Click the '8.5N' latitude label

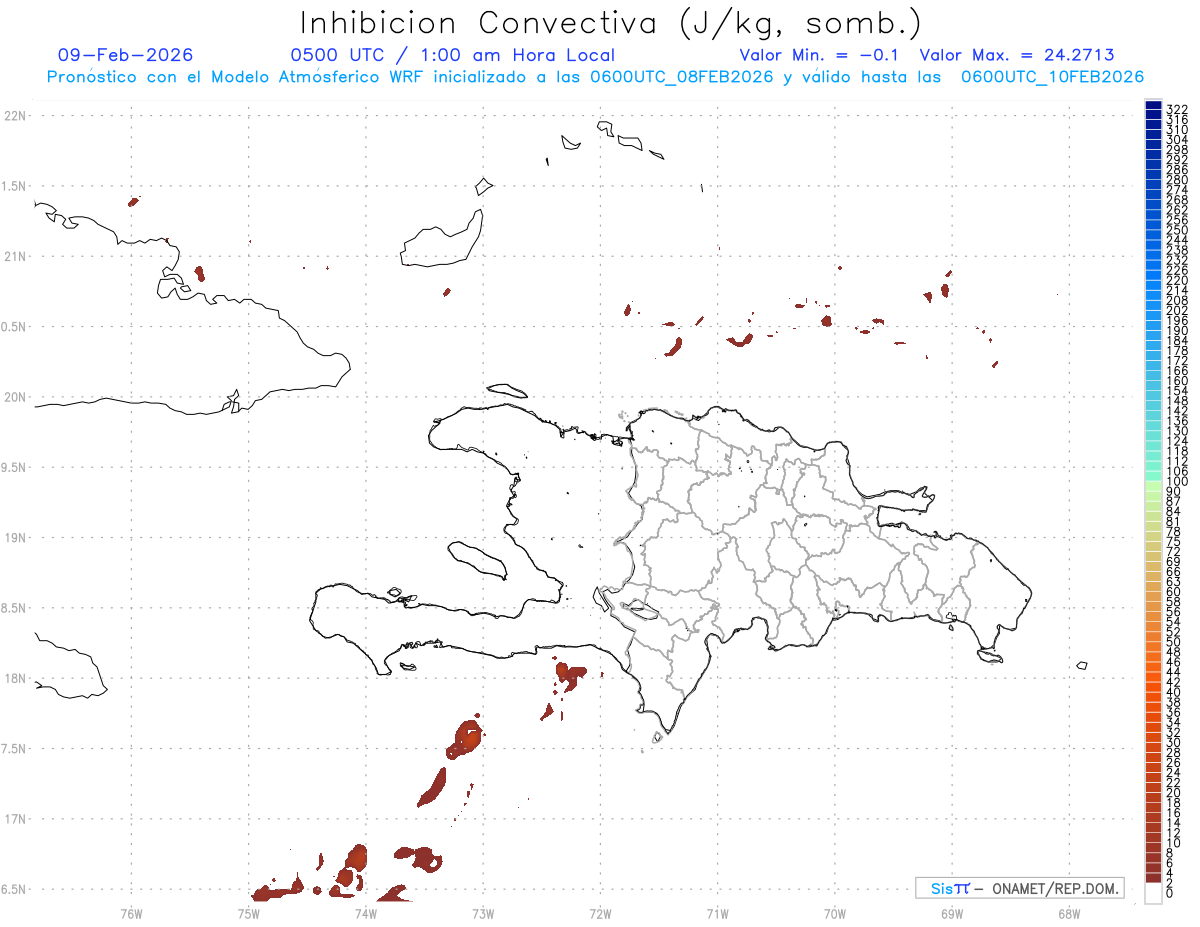pos(14,608)
